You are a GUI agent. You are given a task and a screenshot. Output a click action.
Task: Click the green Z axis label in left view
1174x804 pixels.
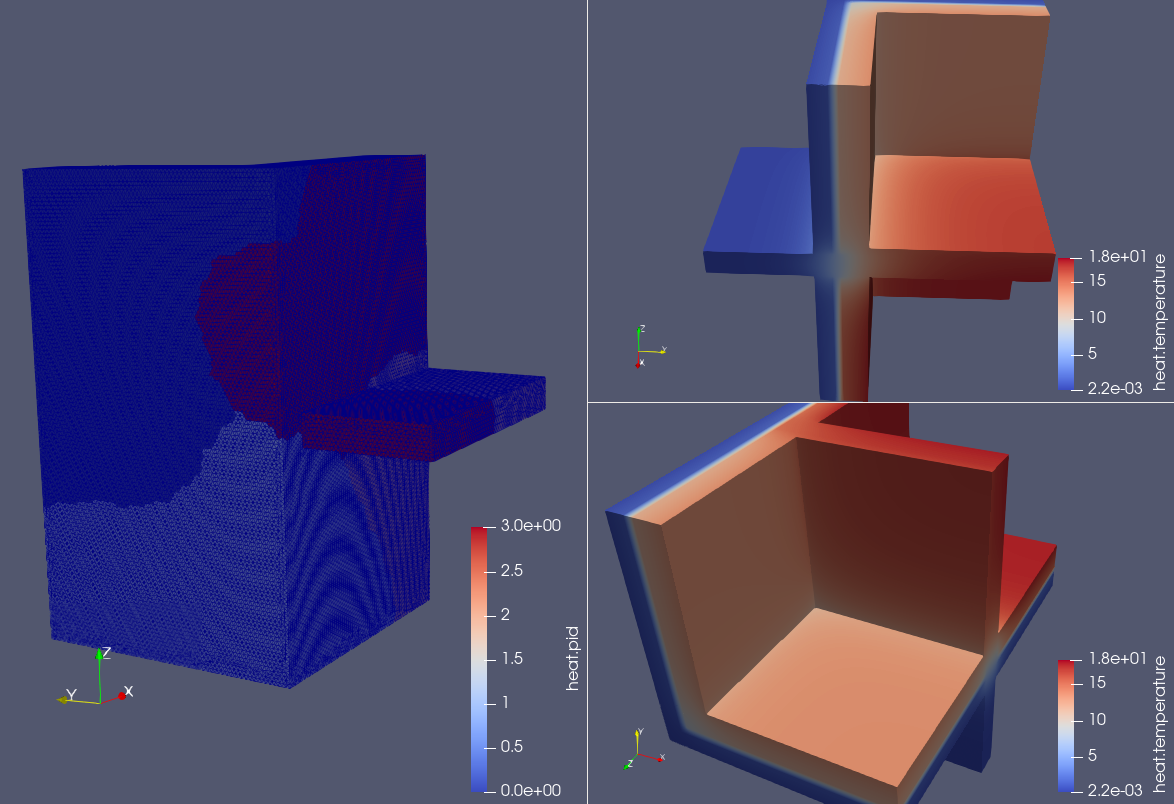pyautogui.click(x=106, y=652)
